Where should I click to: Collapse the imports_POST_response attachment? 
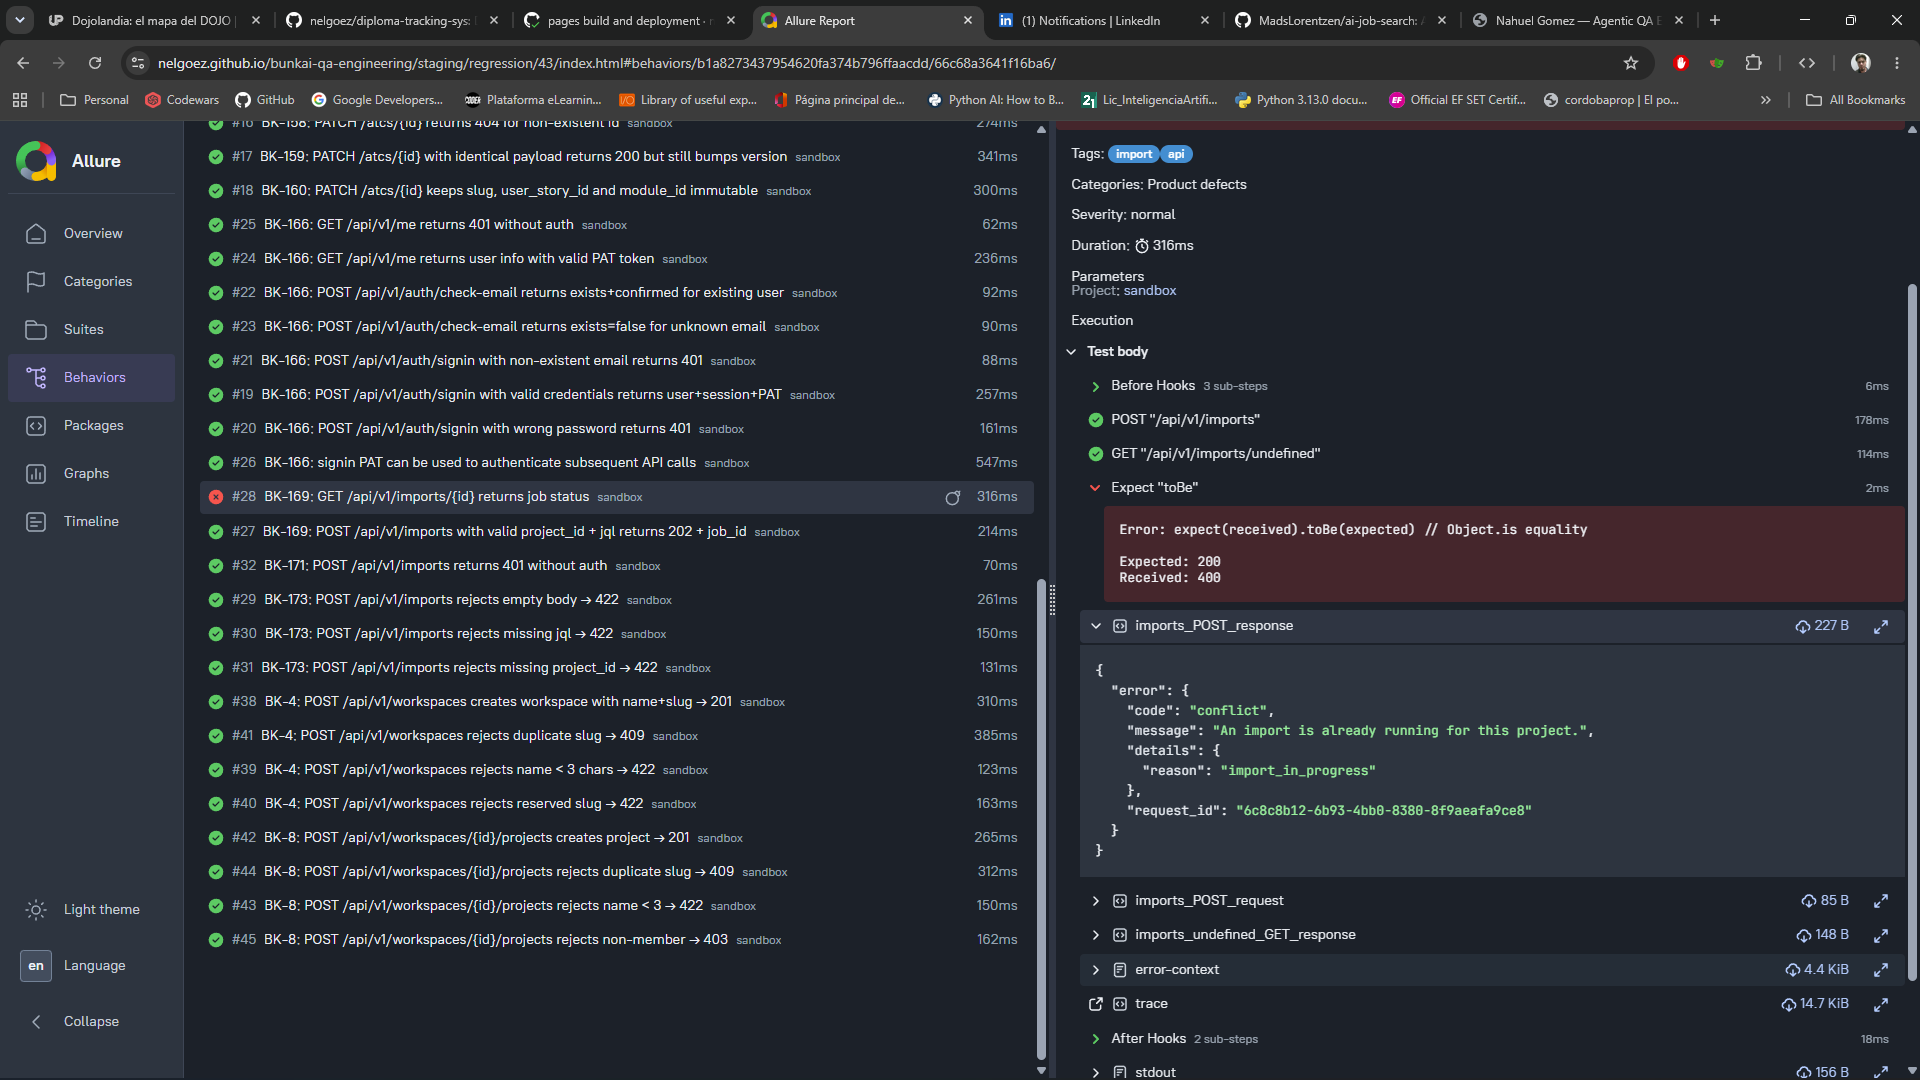click(x=1096, y=626)
